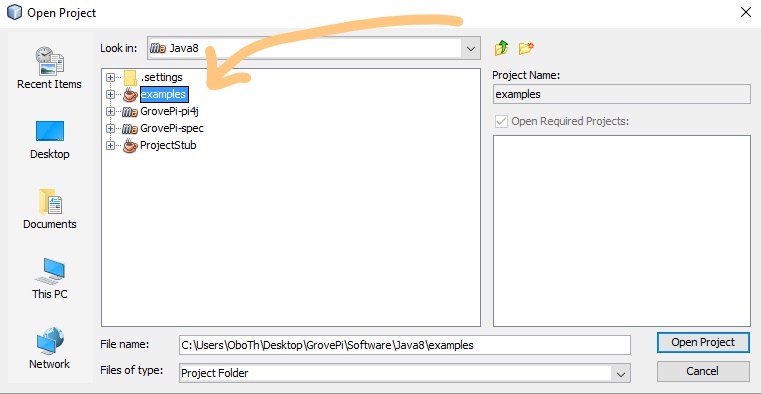Select the GrovePi-spec project entry

tap(171, 129)
